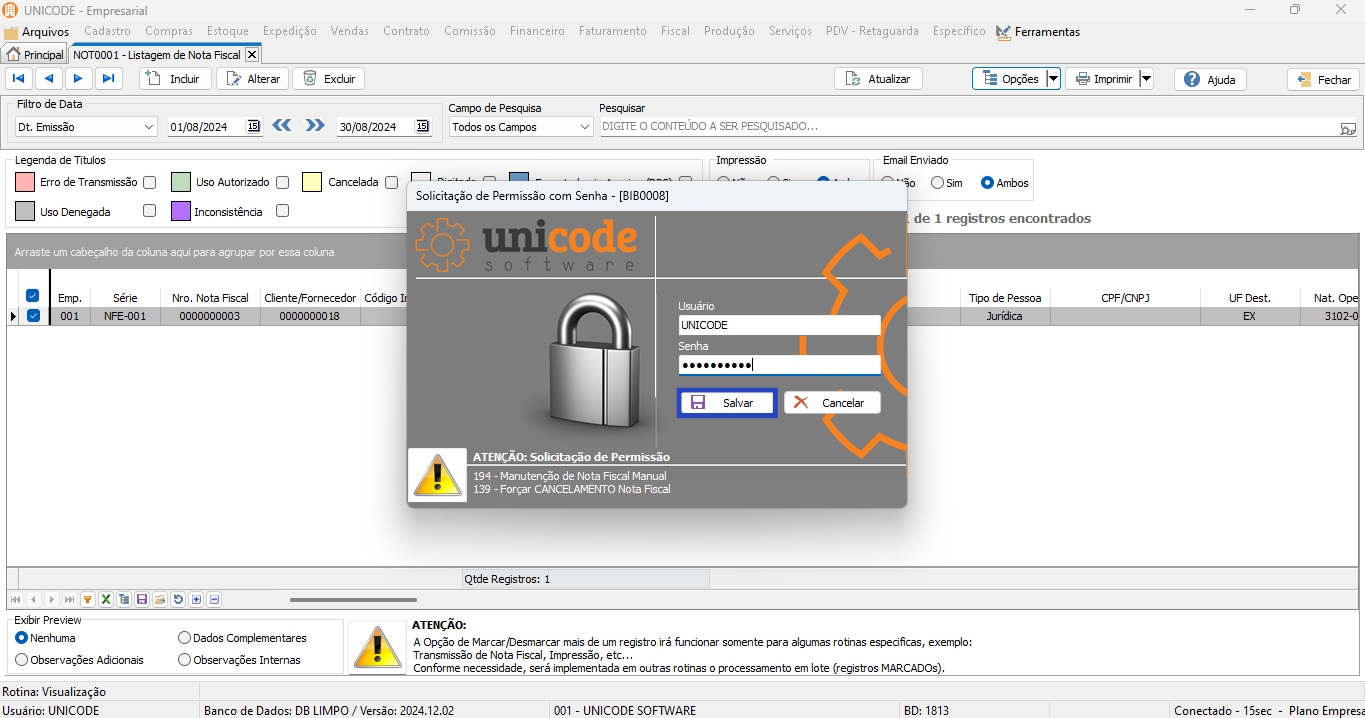
Task: Enable the Uso Autorizado checkbox
Action: click(283, 183)
